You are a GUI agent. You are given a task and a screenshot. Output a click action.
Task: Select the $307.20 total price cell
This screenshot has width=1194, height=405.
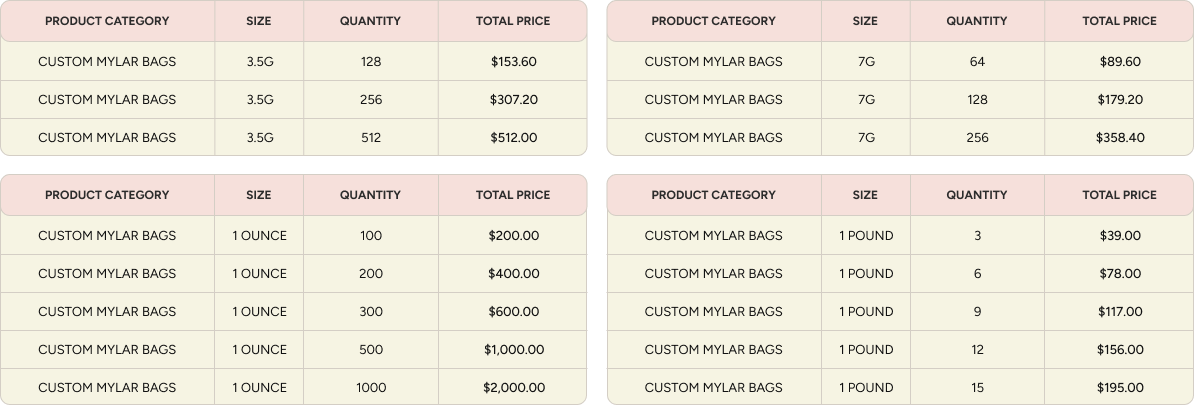(x=513, y=100)
